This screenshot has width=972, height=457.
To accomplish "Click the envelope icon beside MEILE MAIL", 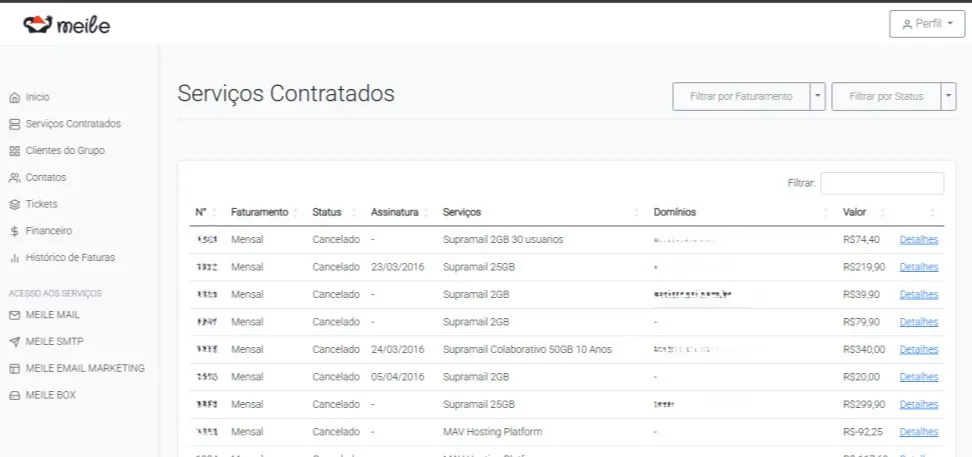I will click(15, 315).
